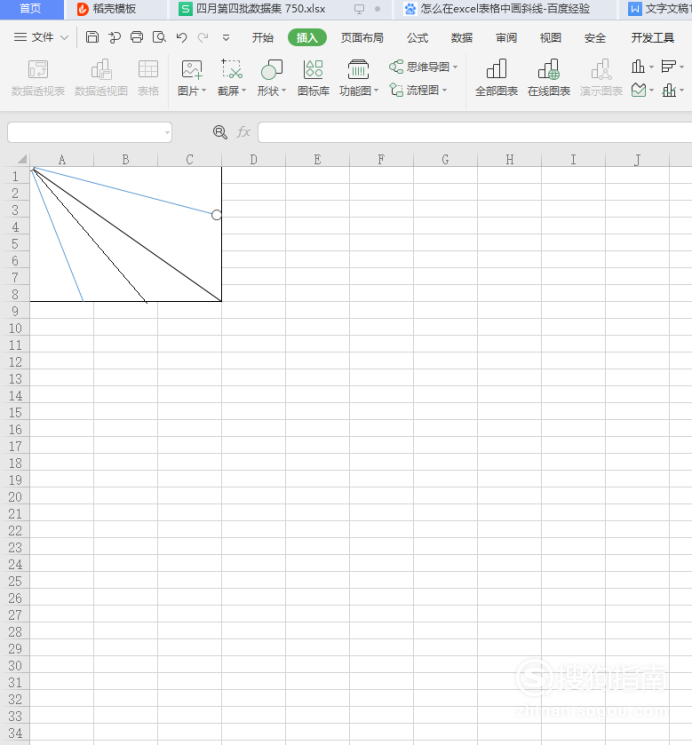Open the Page Layout (页面布局) tab
This screenshot has width=692, height=745.
pos(362,38)
